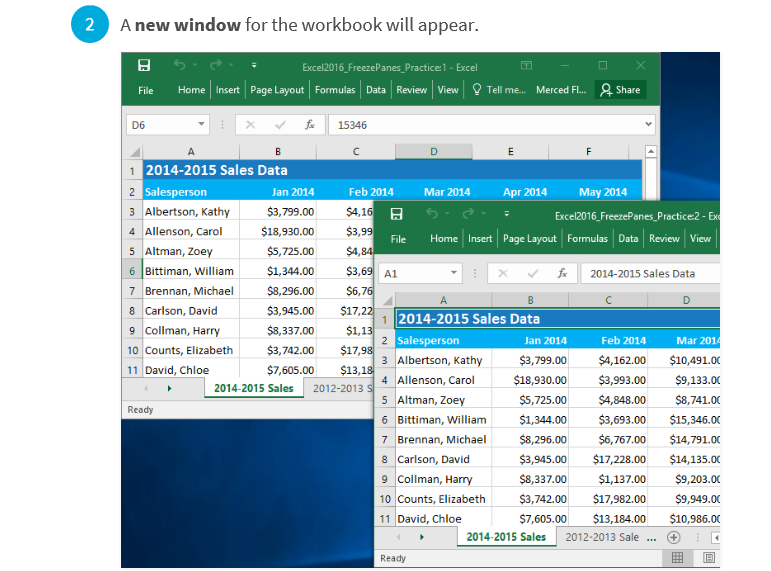
Task: Switch to Page Layout view in status bar
Action: tap(709, 557)
